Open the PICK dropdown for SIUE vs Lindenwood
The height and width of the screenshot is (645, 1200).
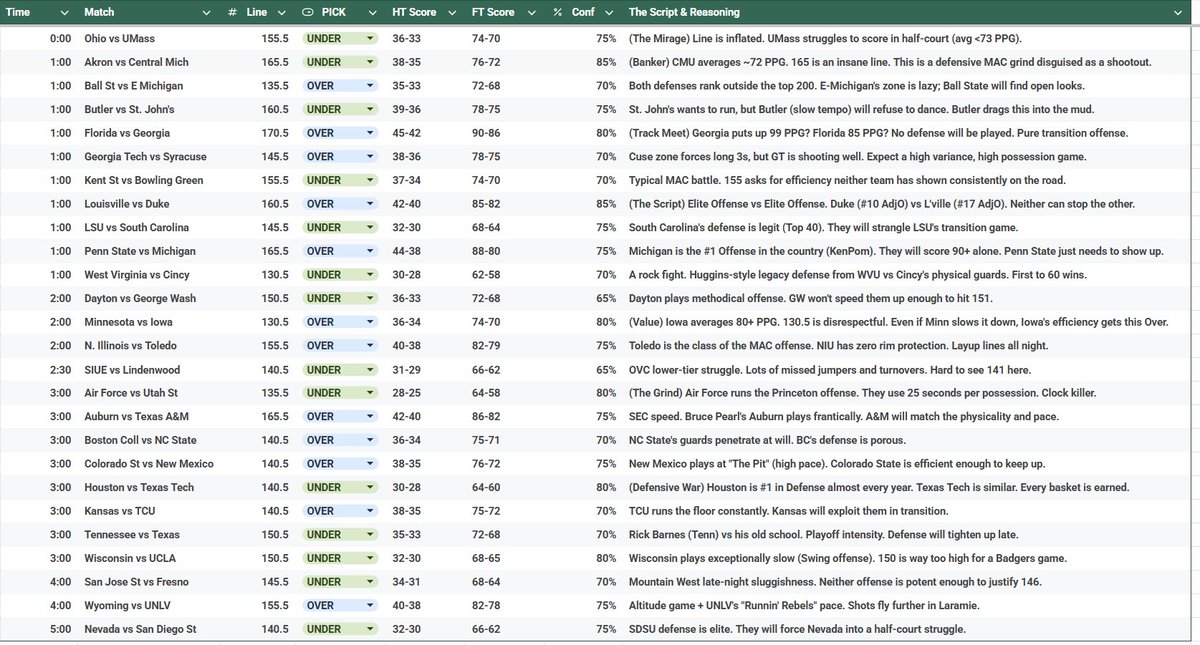pyautogui.click(x=370, y=369)
